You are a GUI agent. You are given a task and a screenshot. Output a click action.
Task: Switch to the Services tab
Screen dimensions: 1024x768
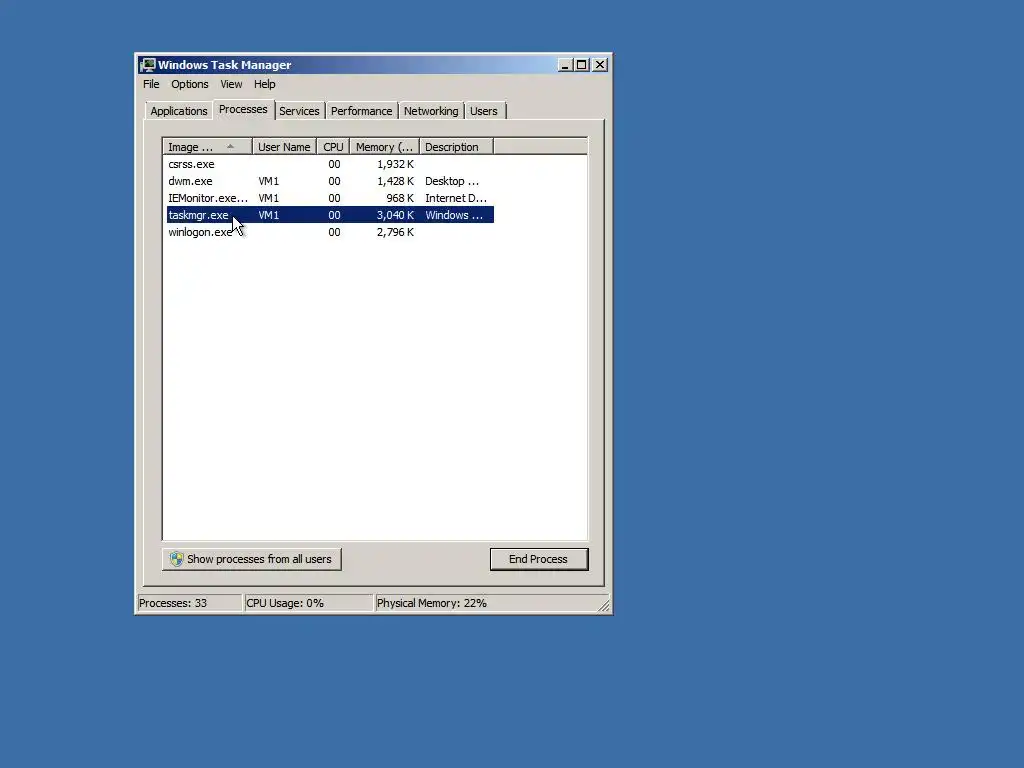coord(299,111)
